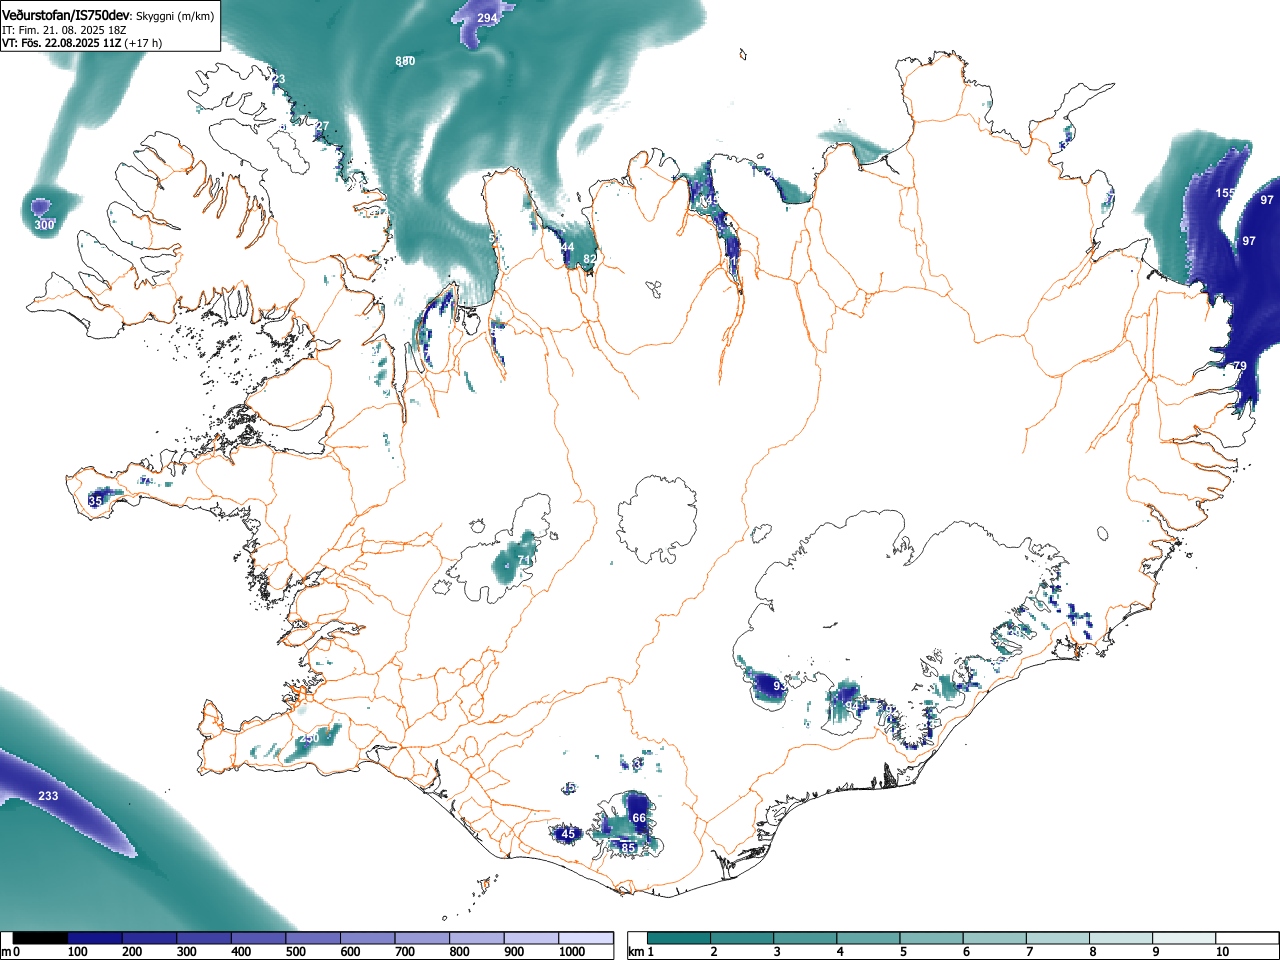Click the 8 label in the km legend
1280x960 pixels.
point(1092,952)
